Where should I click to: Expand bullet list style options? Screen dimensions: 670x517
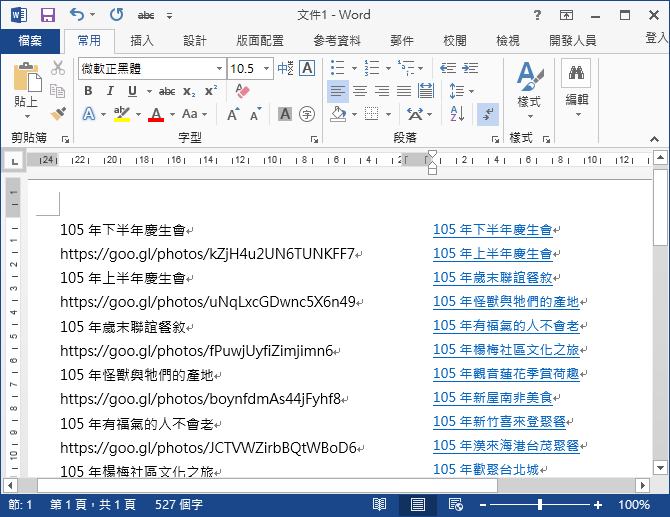[x=354, y=68]
